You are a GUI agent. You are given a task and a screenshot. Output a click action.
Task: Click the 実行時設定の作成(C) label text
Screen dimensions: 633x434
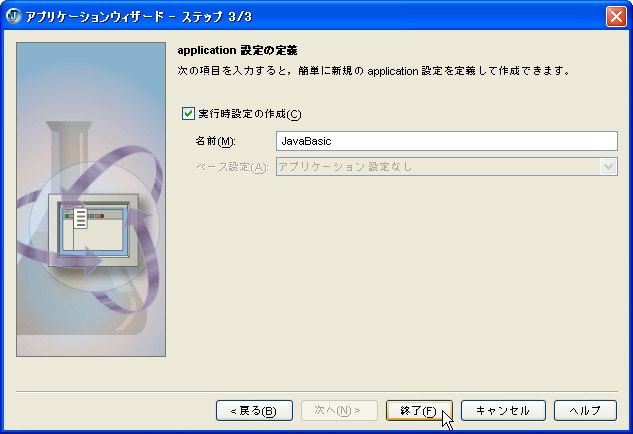248,114
